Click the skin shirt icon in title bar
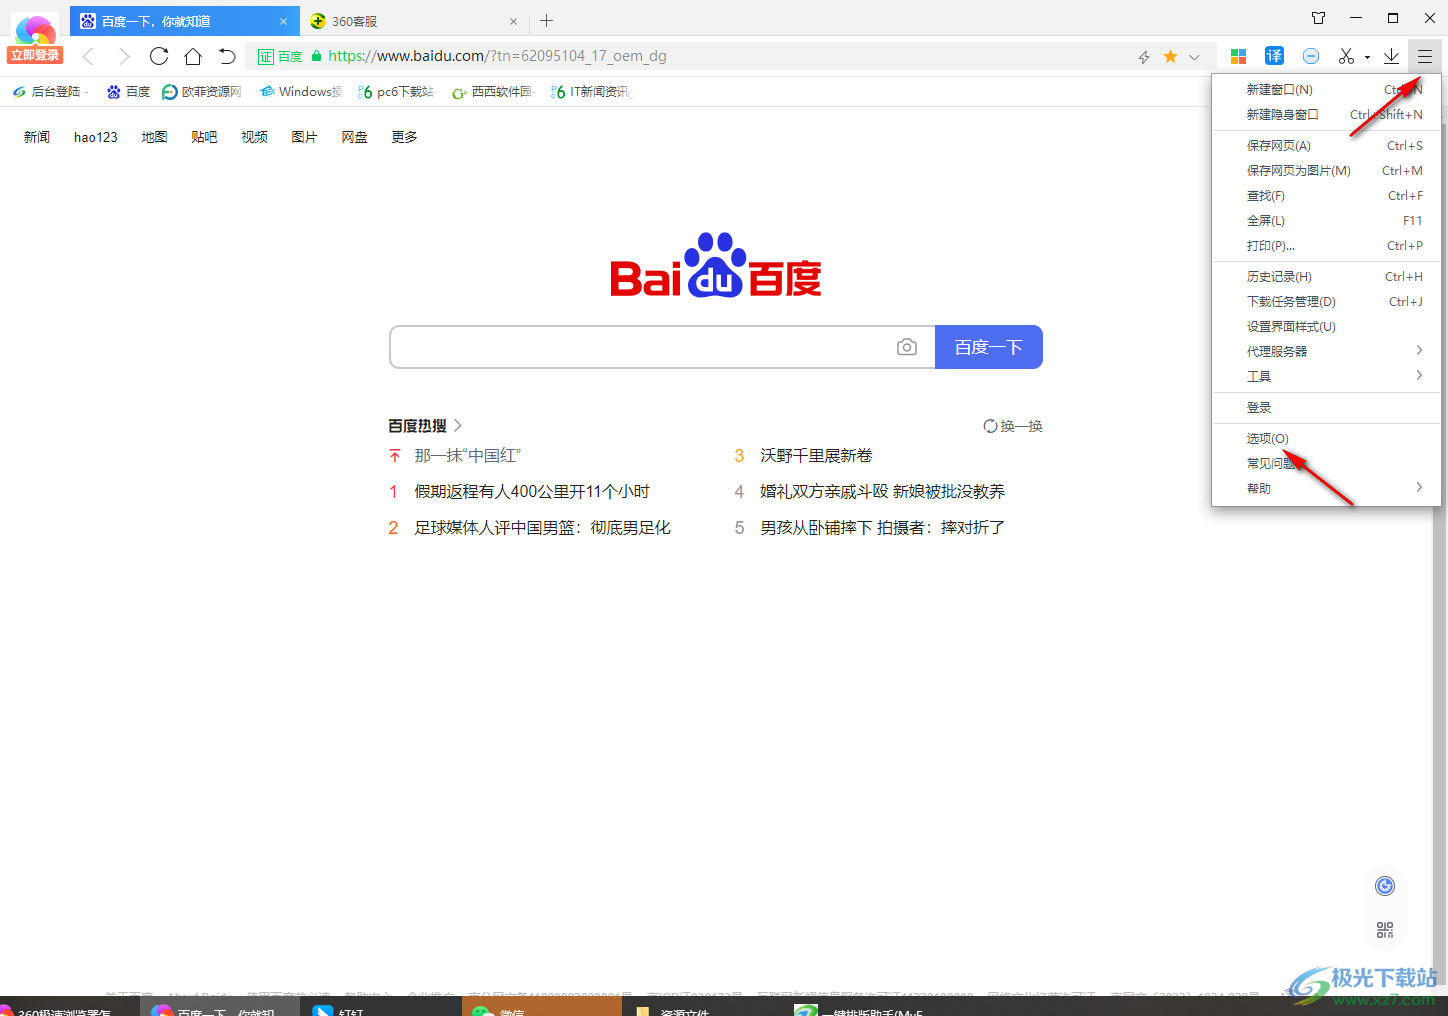This screenshot has height=1016, width=1448. click(1318, 18)
